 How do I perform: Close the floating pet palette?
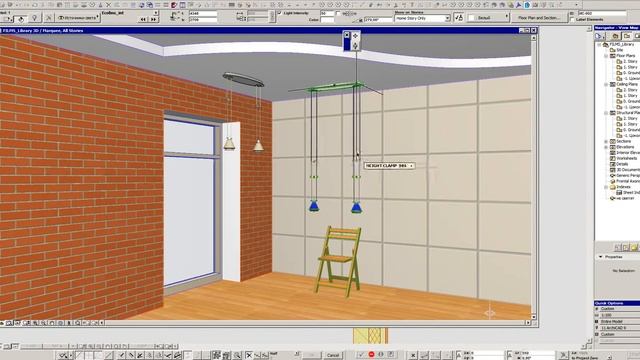[347, 35]
